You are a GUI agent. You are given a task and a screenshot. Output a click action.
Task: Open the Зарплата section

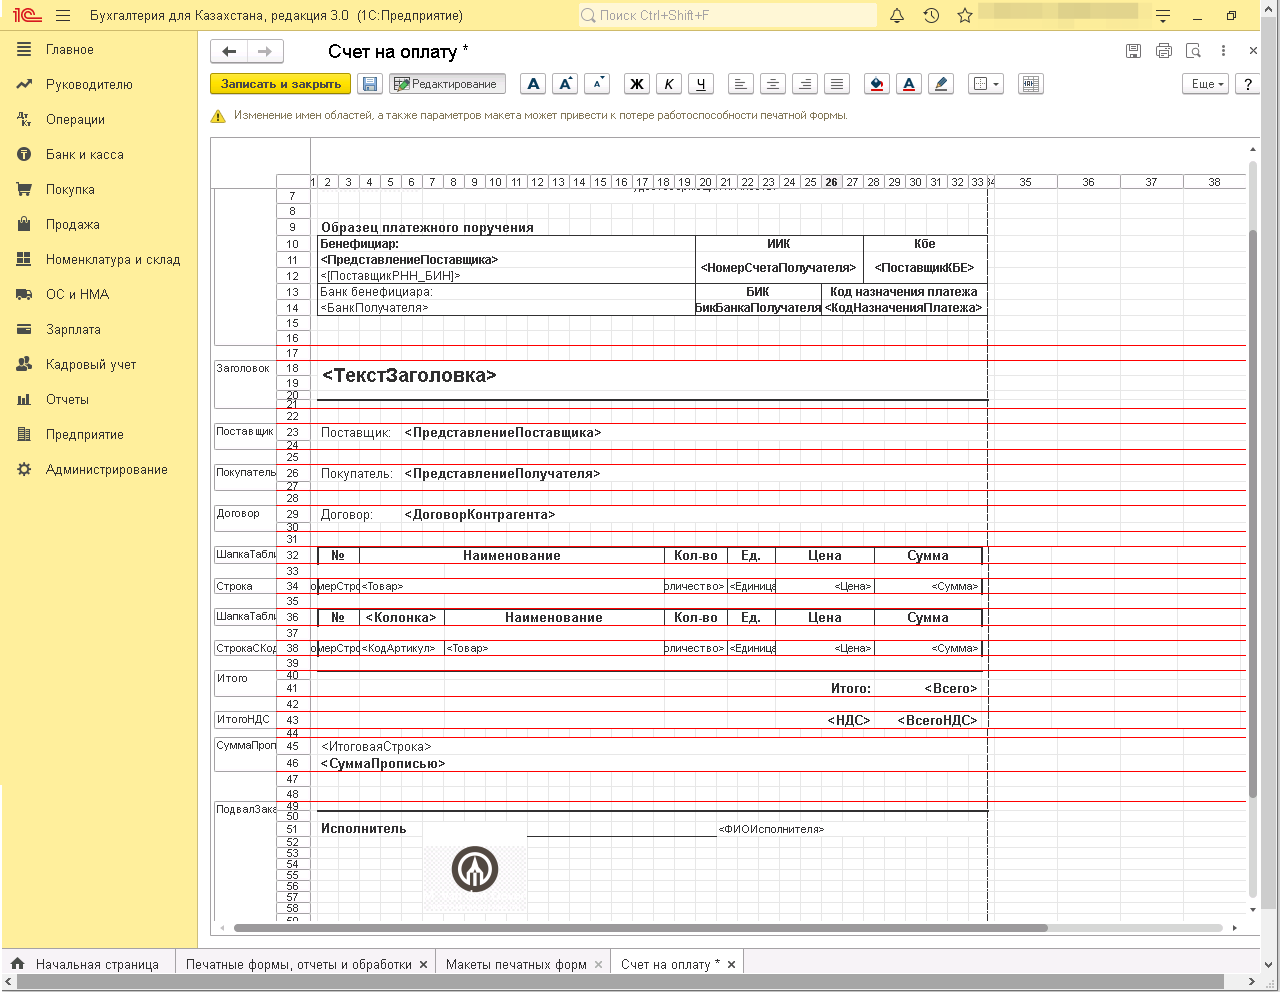[x=73, y=329]
